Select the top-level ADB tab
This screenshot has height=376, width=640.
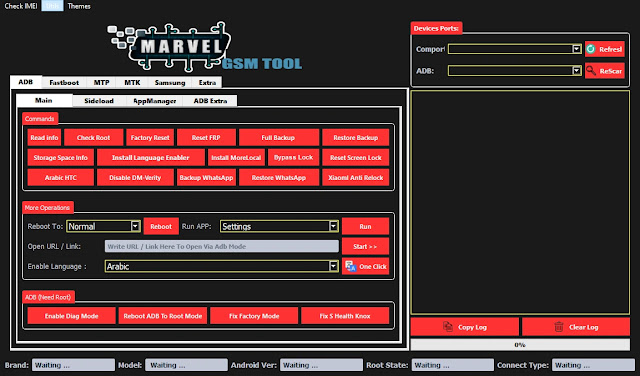pyautogui.click(x=26, y=82)
